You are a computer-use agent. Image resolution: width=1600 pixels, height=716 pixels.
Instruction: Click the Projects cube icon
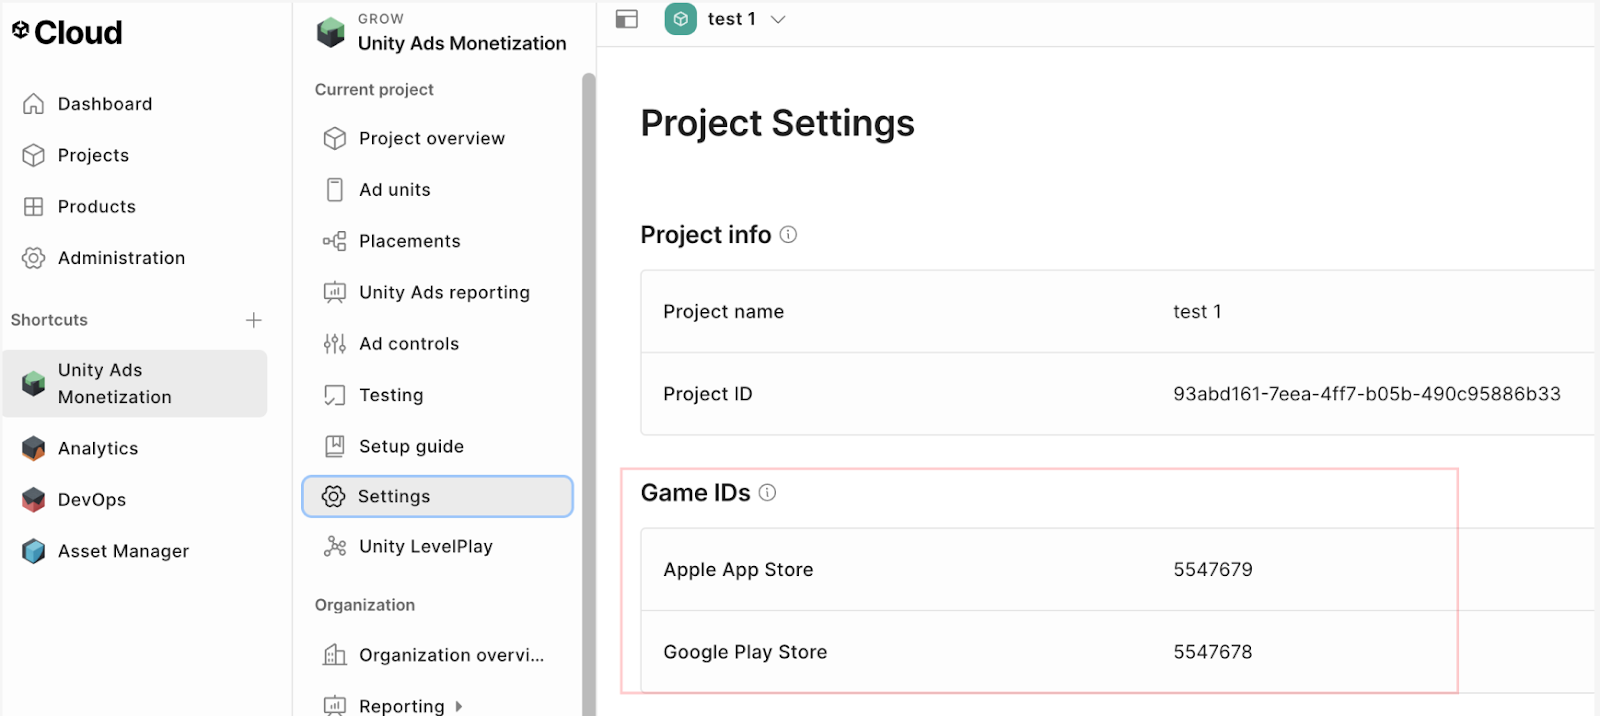pos(33,155)
